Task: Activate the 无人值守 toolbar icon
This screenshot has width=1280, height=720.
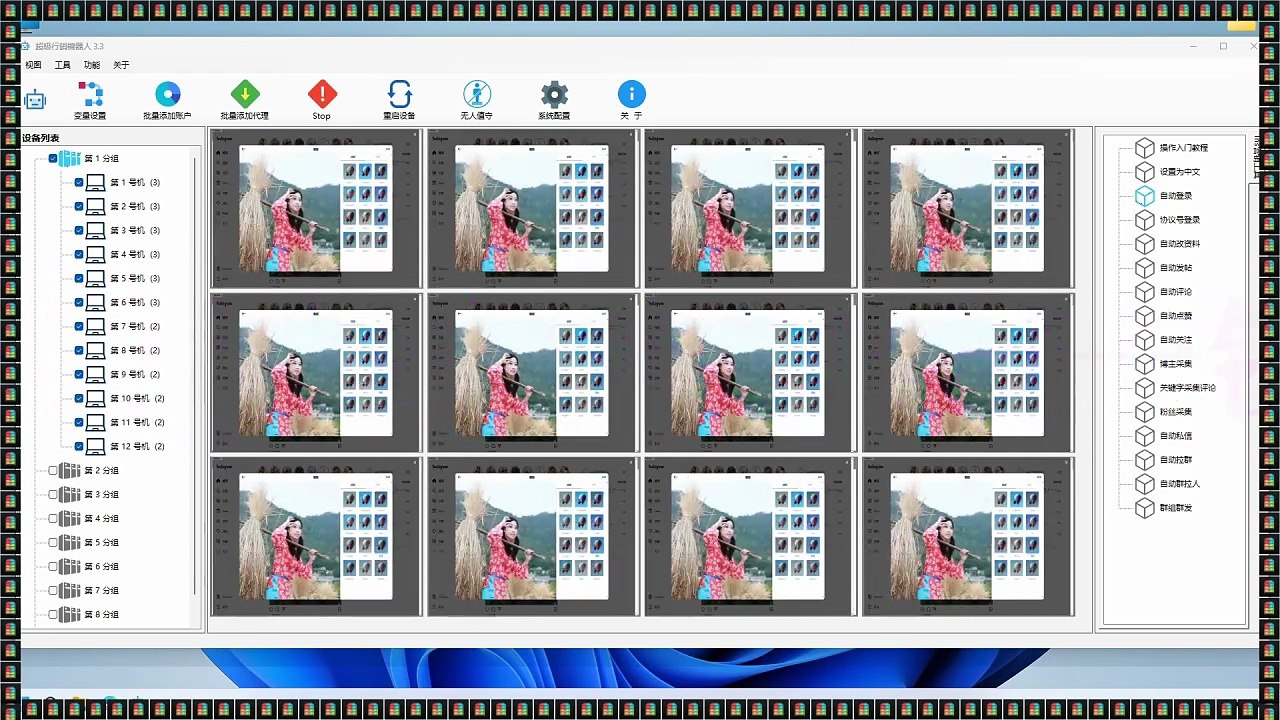Action: click(476, 95)
